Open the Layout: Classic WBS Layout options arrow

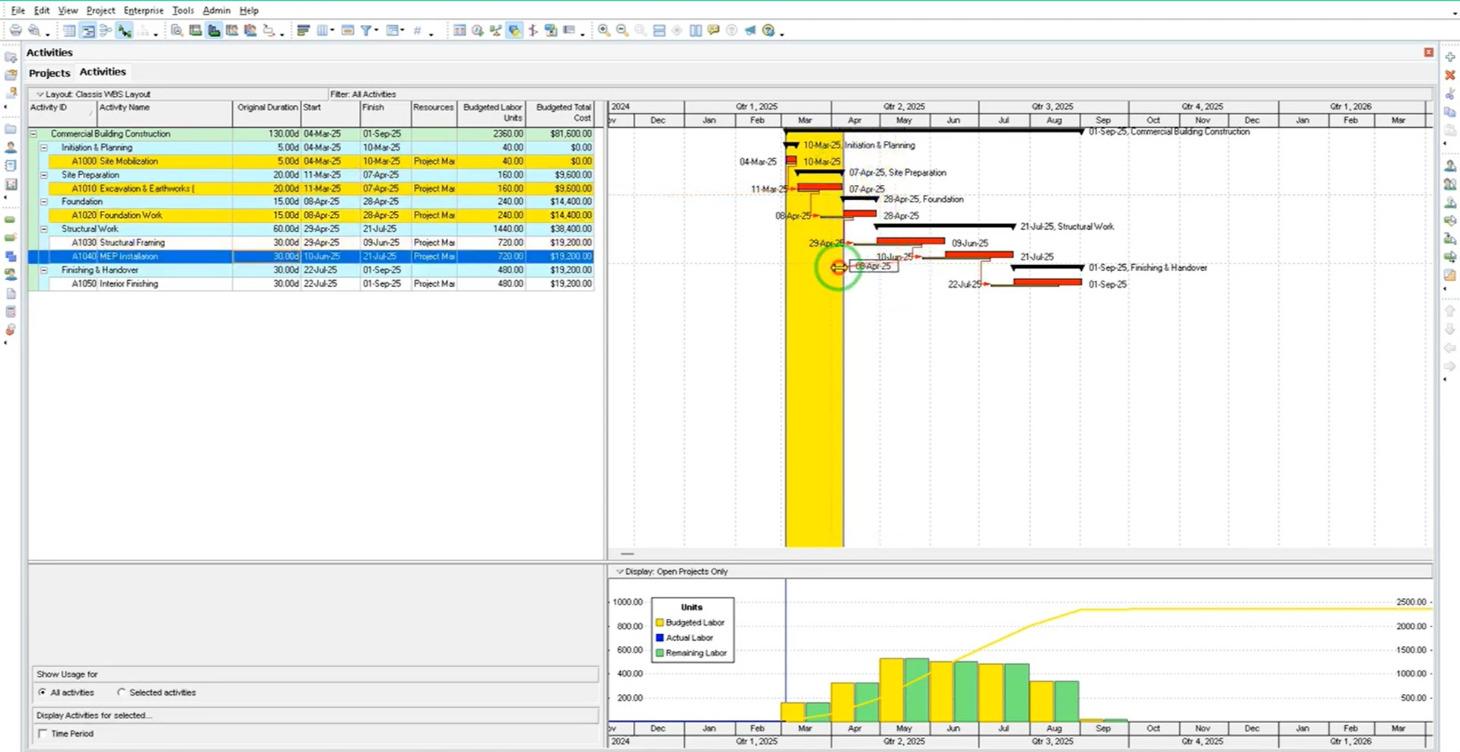tap(40, 94)
